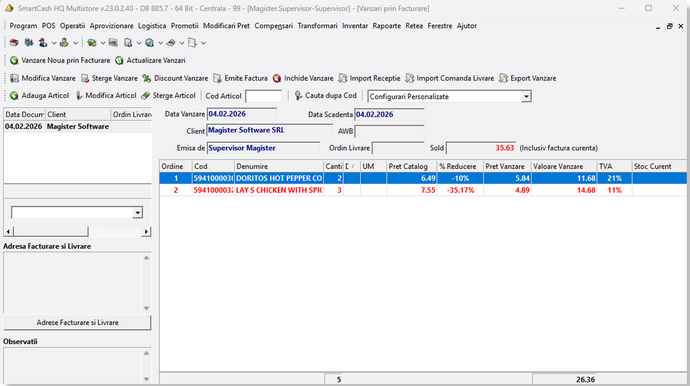690x386 pixels.
Task: Click the horizontal scrollbar left arrow in sales list
Action: pos(8,232)
